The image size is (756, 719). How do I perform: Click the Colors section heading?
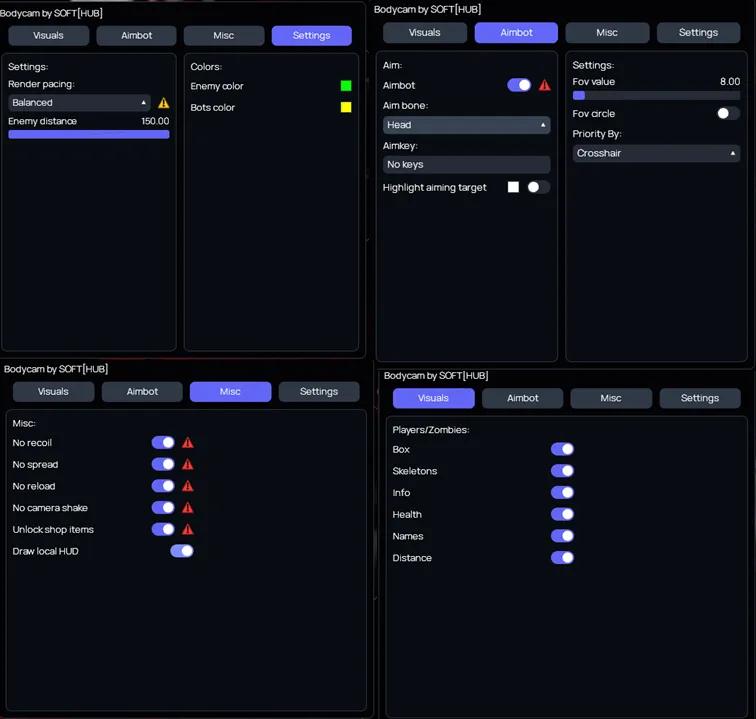[206, 67]
